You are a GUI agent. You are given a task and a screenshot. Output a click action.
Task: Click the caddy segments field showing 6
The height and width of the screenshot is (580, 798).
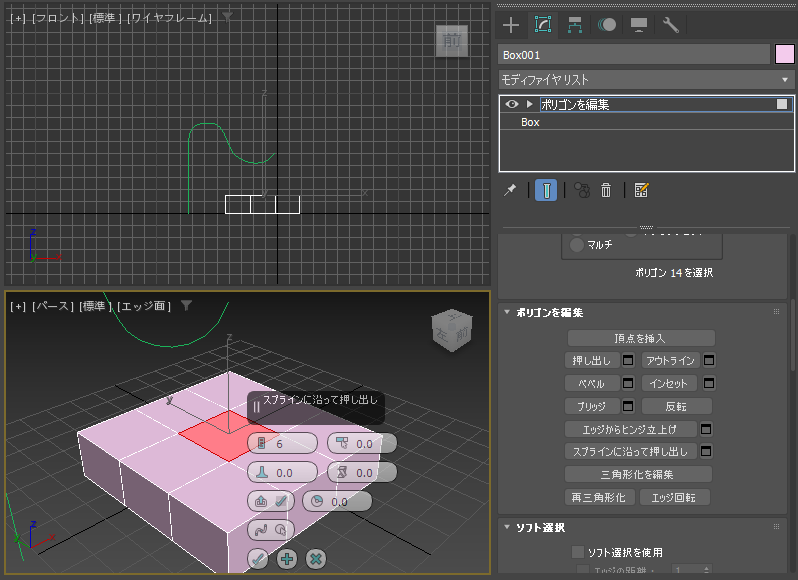click(x=282, y=443)
